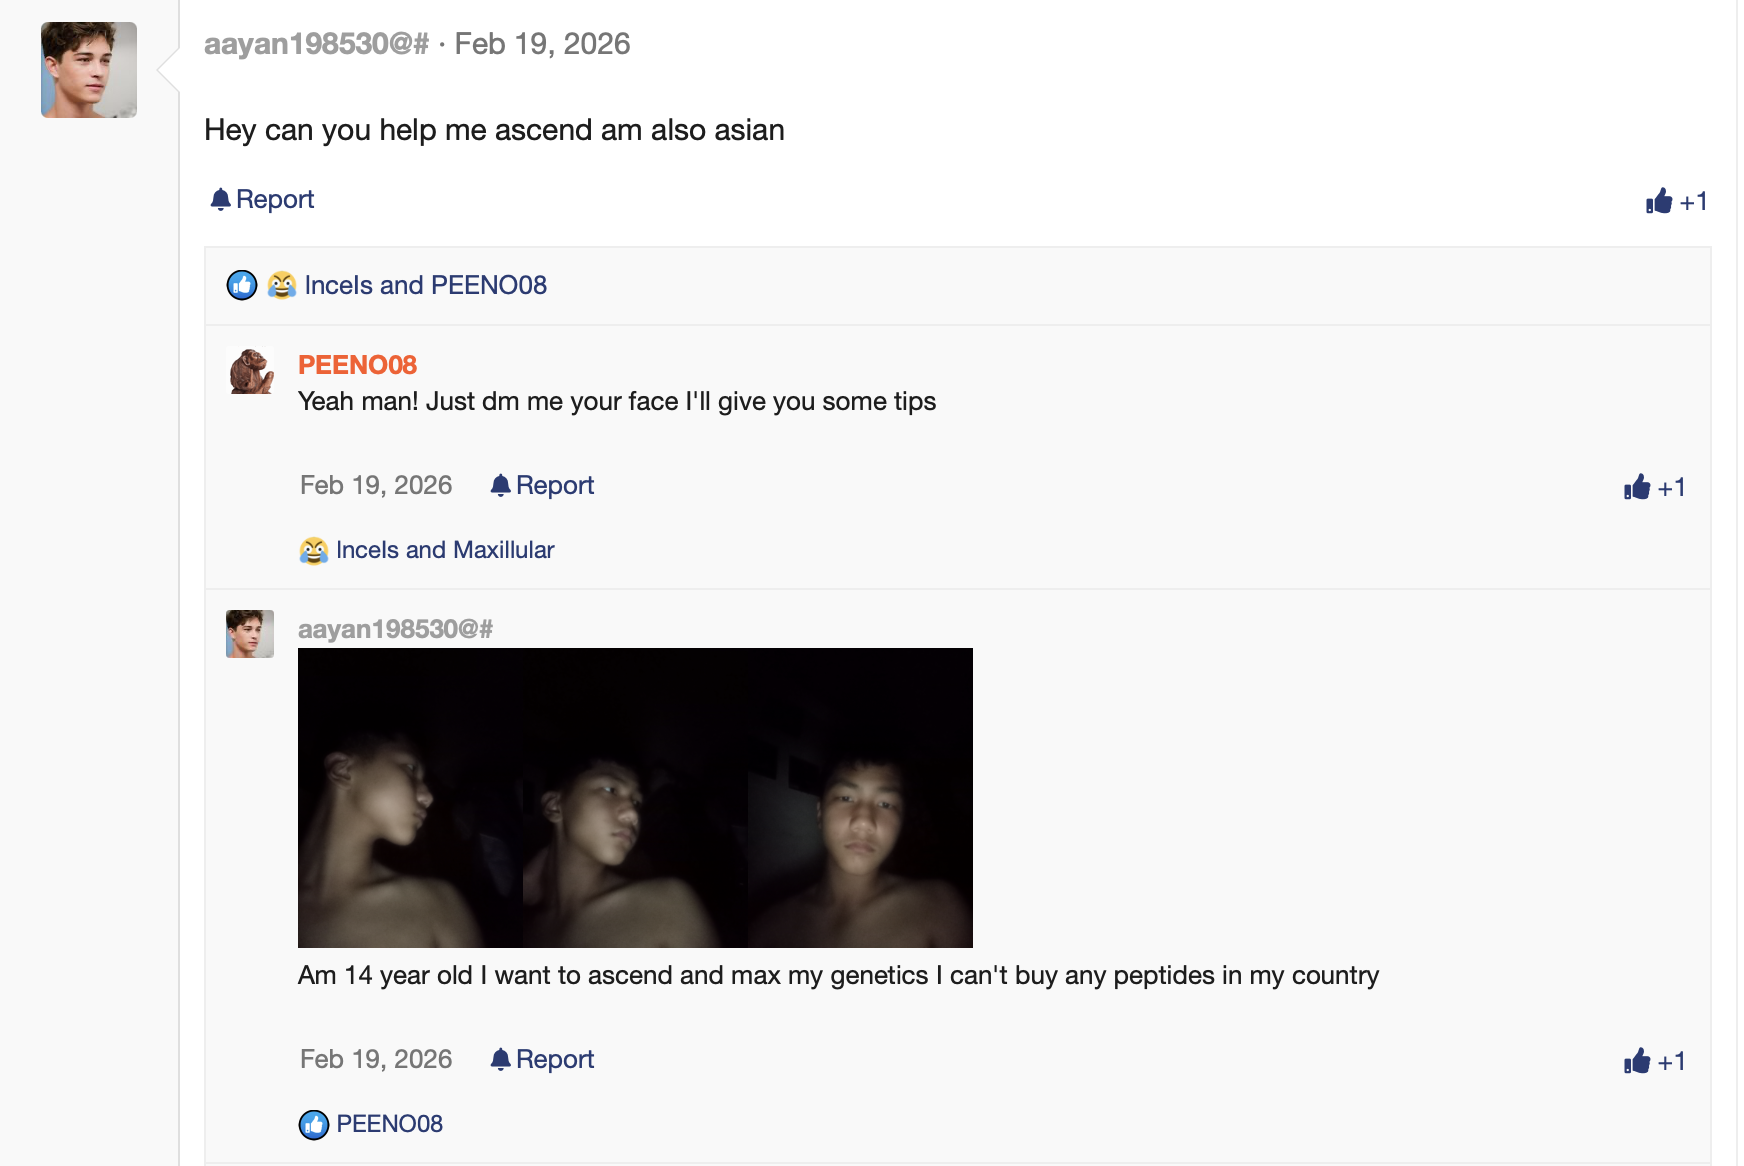
Task: Open small aayan198530@# avatar in reply
Action: pos(250,634)
